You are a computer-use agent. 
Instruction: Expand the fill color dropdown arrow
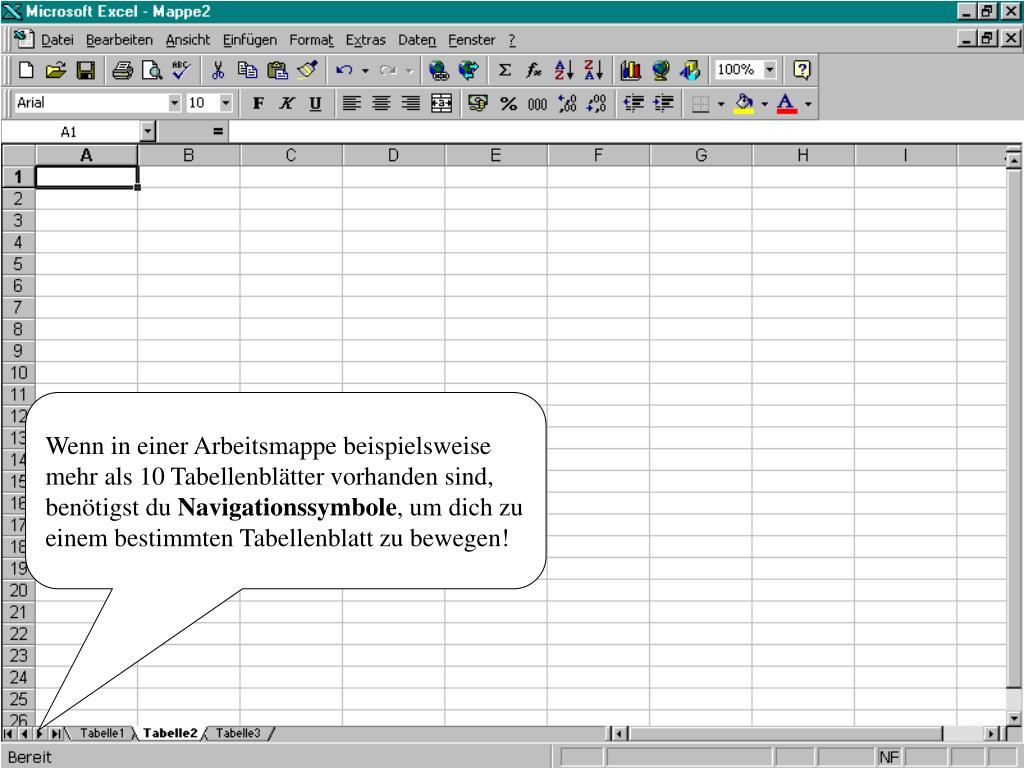coord(764,104)
